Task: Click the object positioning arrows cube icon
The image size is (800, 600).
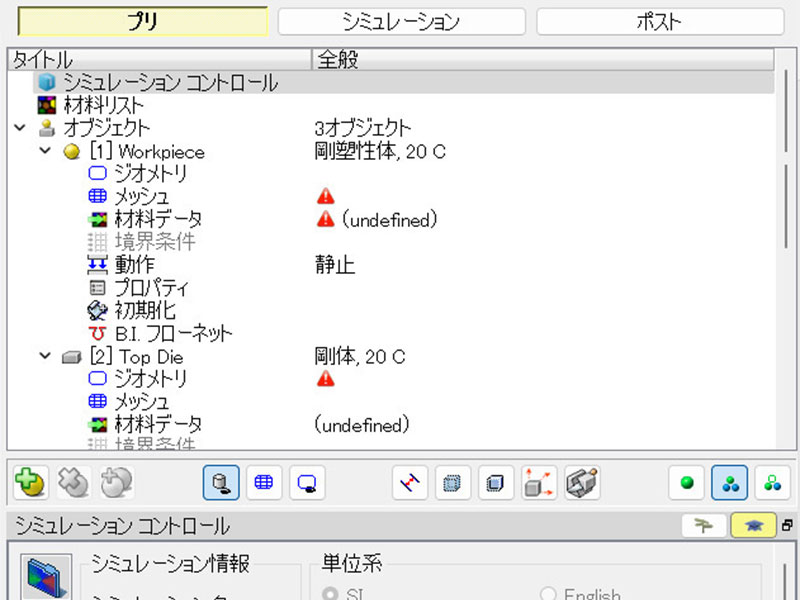Action: [539, 483]
